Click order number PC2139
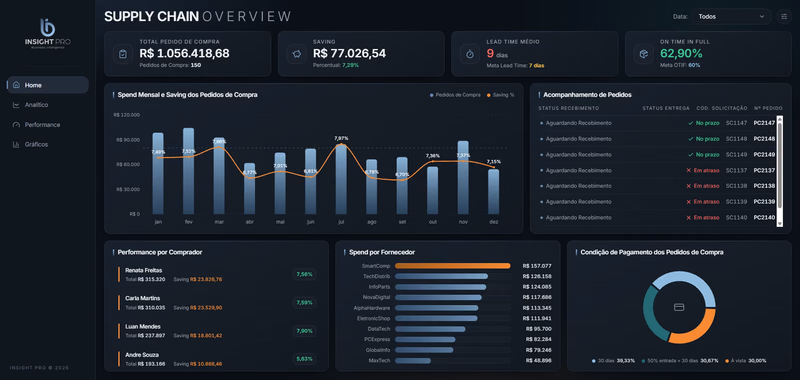Viewport: 800px width, 380px height. coord(764,202)
